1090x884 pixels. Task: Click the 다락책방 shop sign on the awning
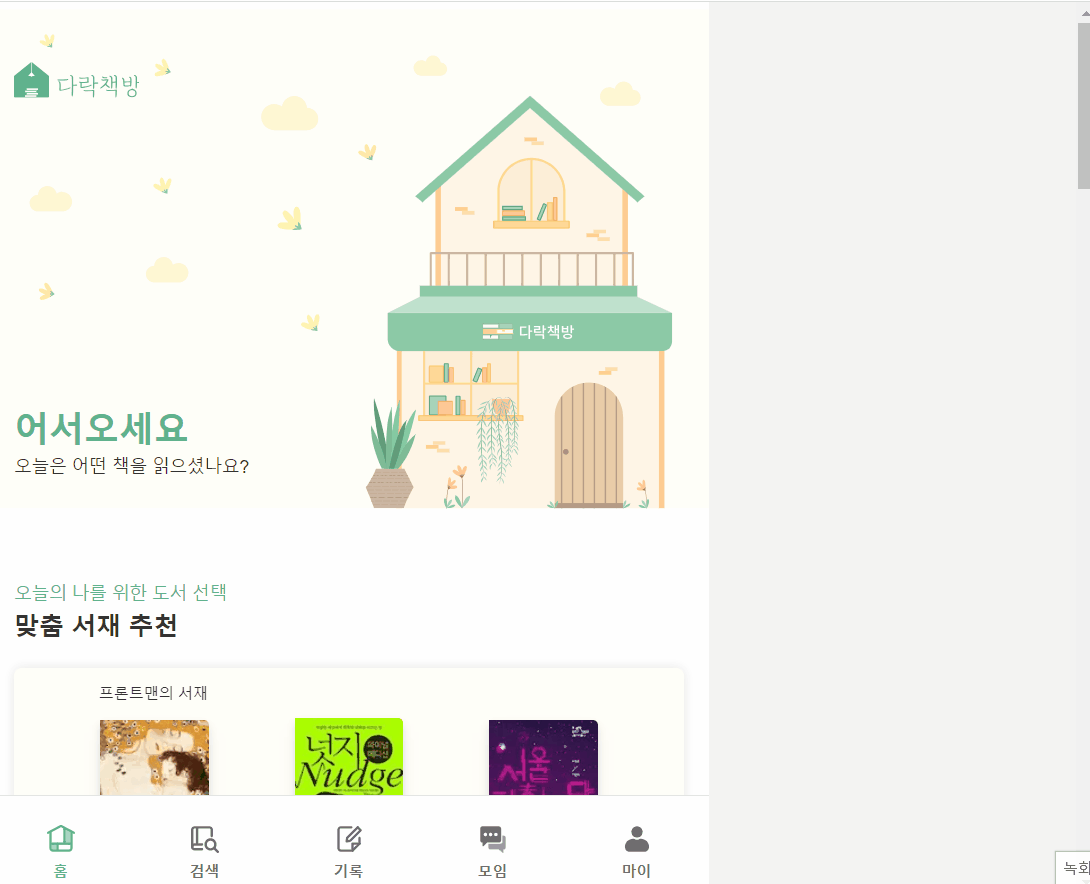528,332
